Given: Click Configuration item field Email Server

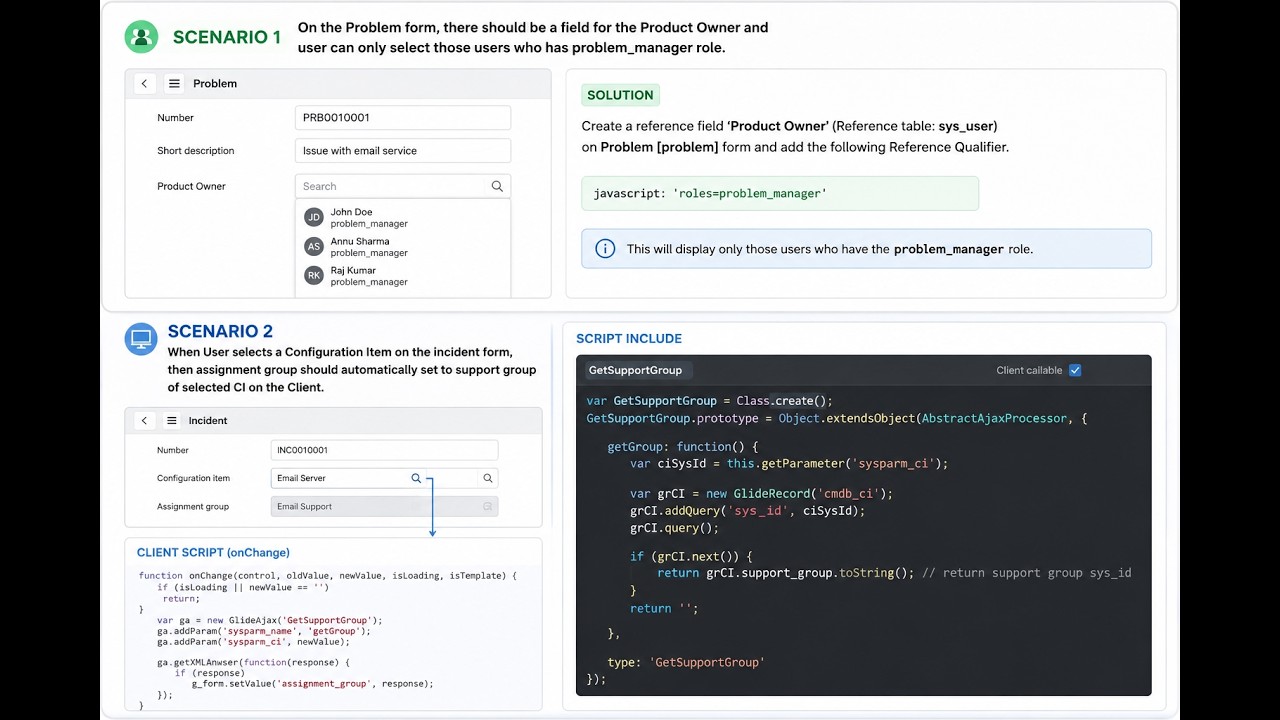Looking at the screenshot, I should click(384, 478).
